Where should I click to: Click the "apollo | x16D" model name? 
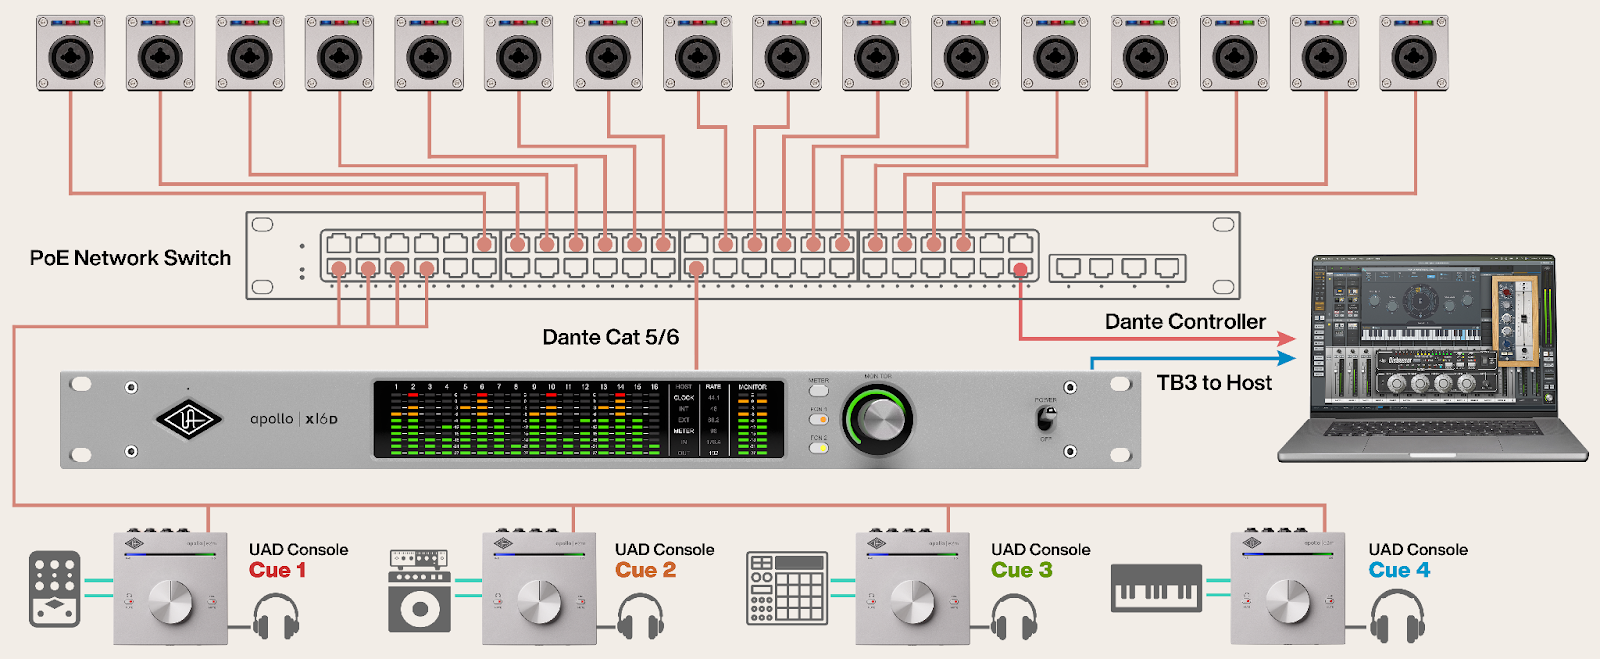[294, 419]
